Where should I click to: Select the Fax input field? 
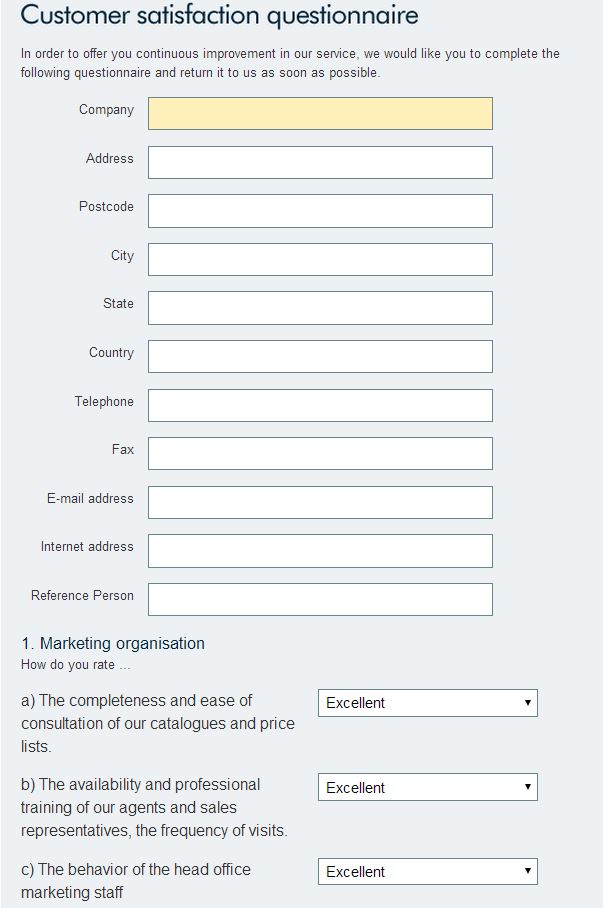(320, 453)
